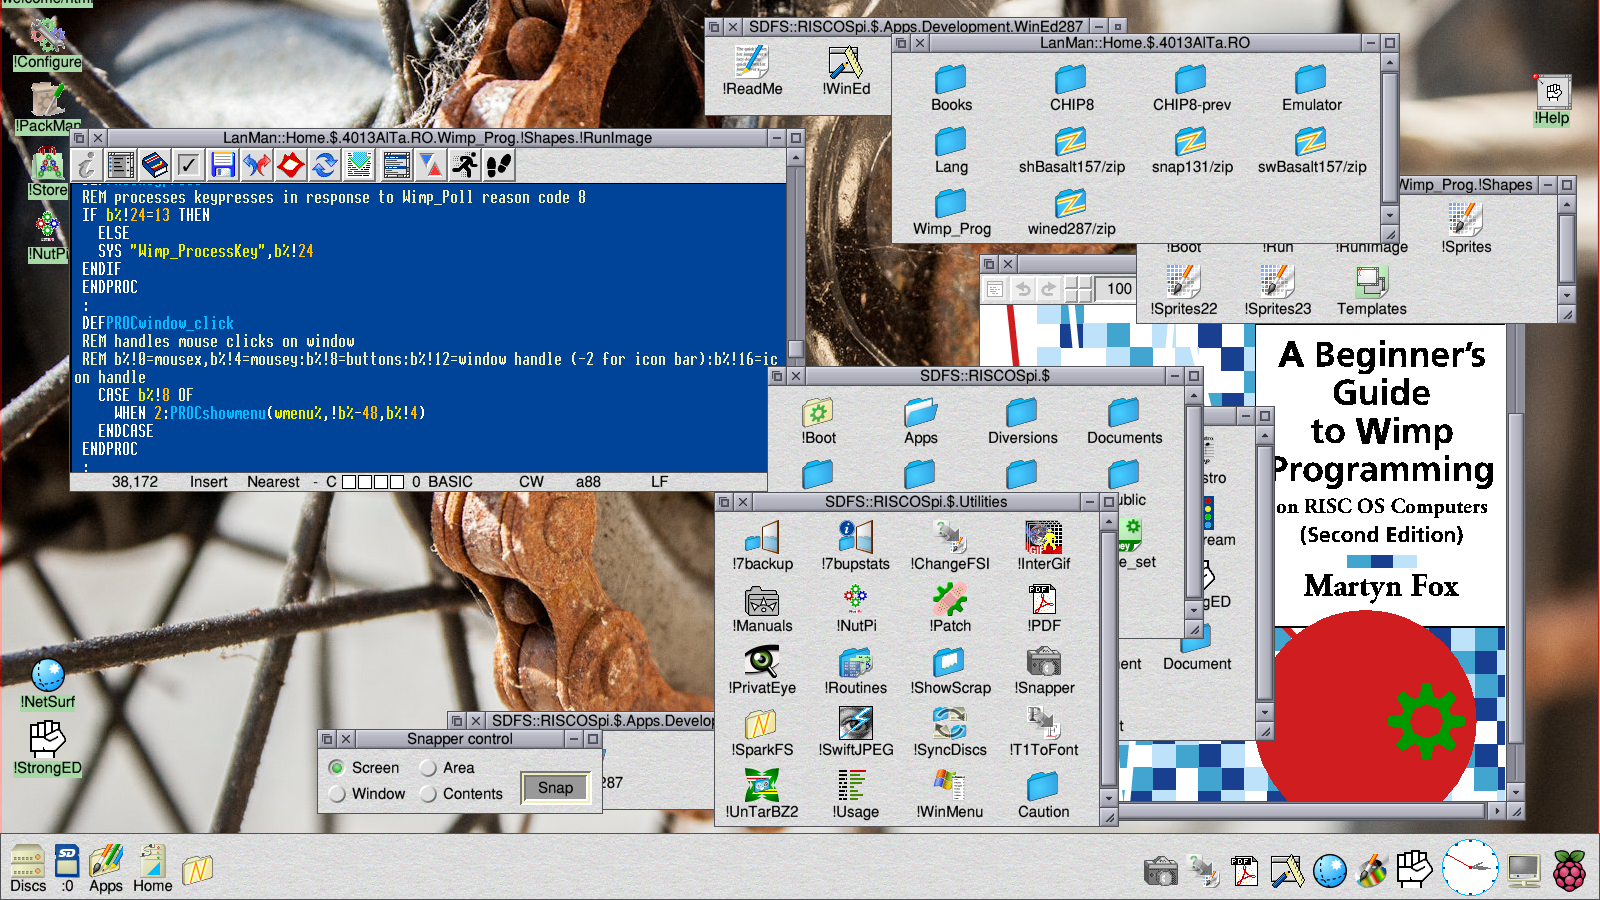This screenshot has width=1600, height=900.
Task: Open Apps from the icon bar
Action: point(106,868)
